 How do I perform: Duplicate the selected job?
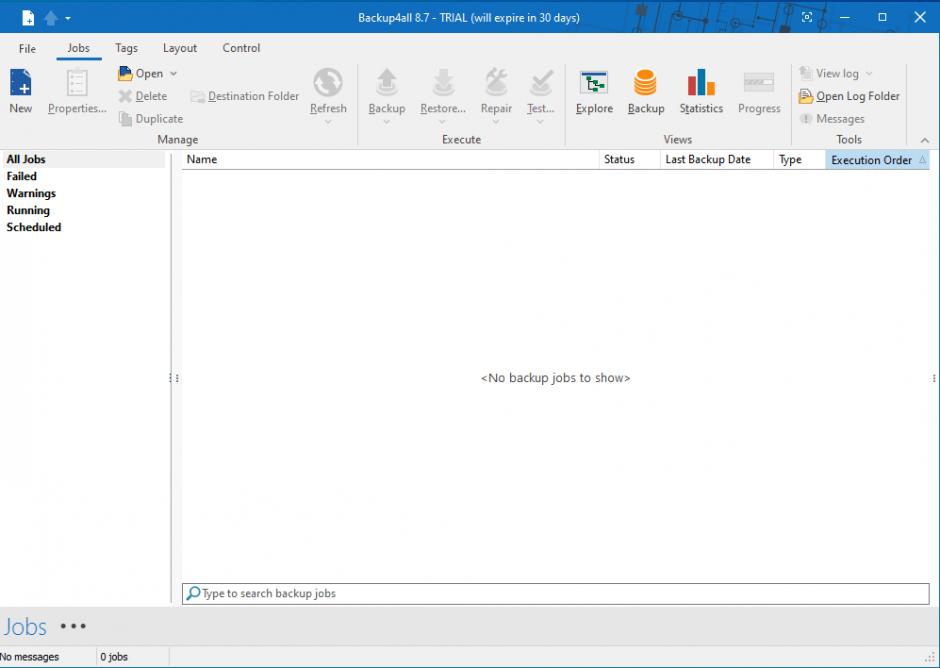pos(150,119)
